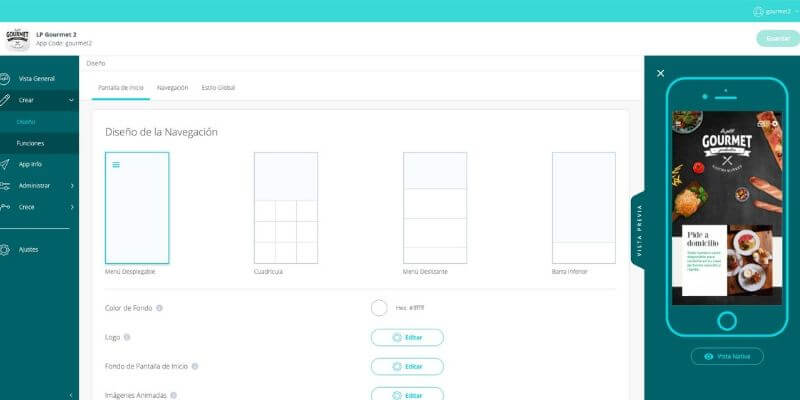Click the Vista Nativa button

tap(727, 356)
